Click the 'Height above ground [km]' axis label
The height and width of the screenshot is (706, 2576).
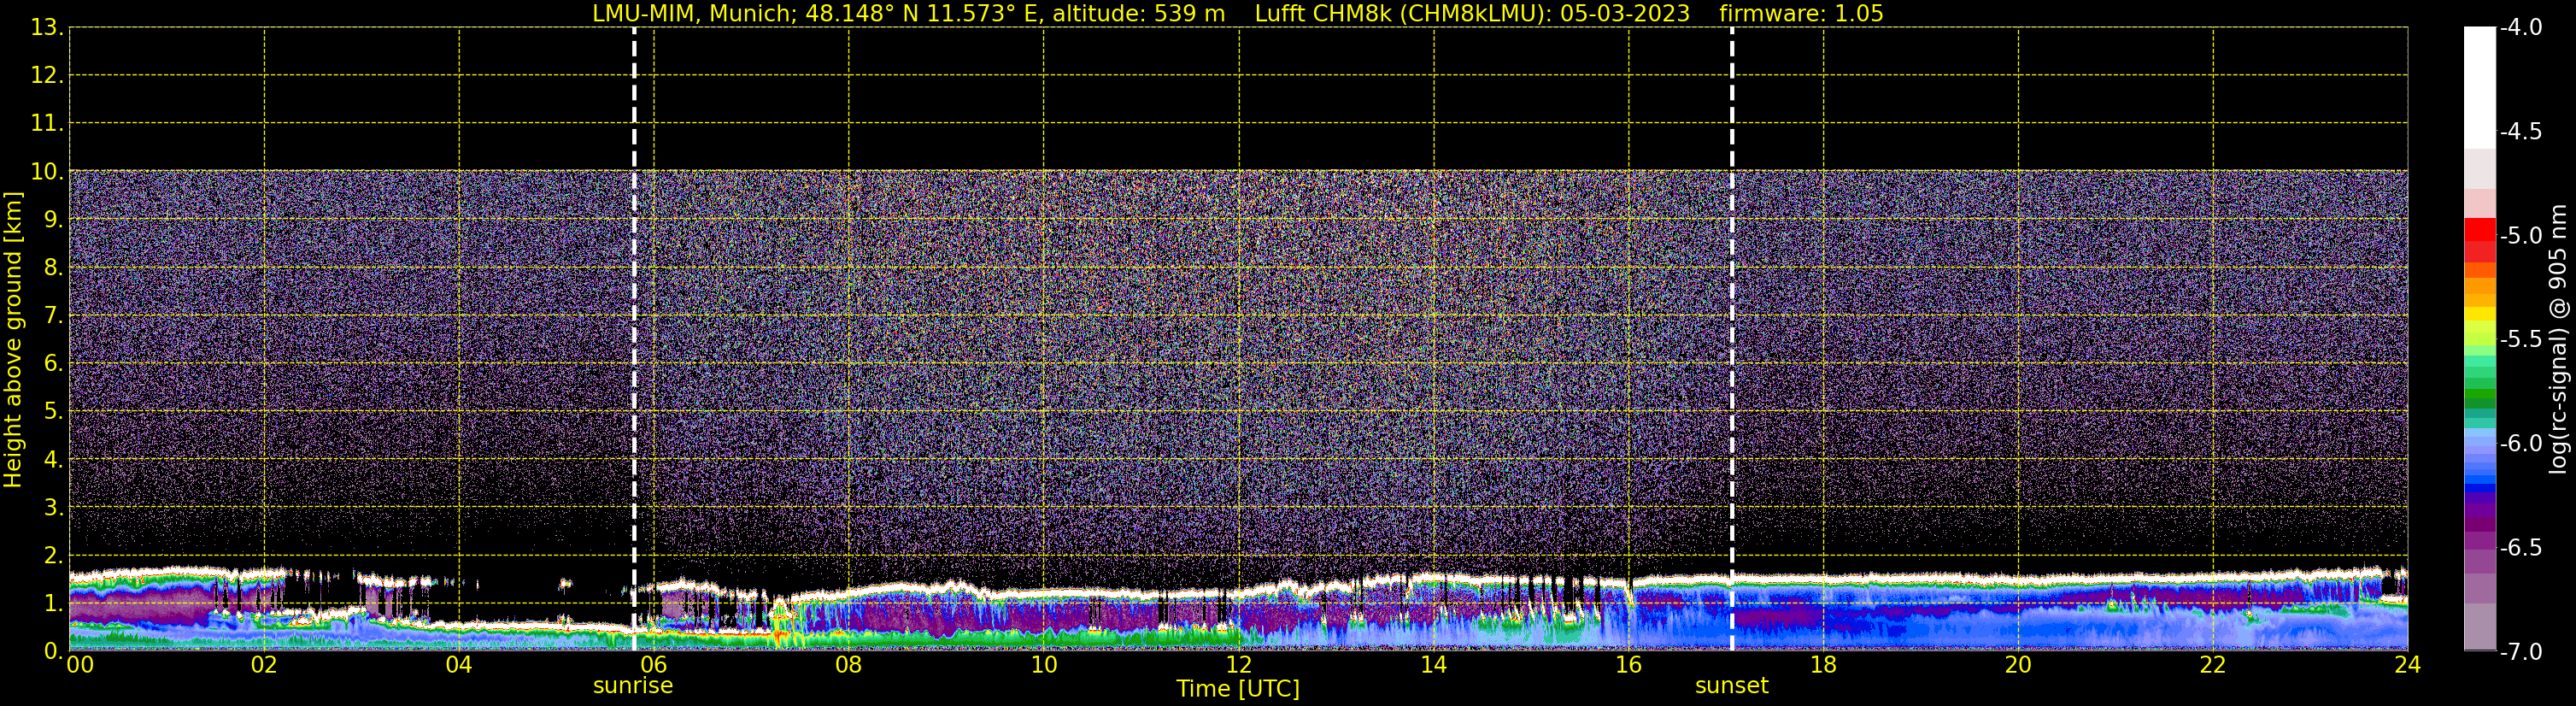pyautogui.click(x=13, y=340)
